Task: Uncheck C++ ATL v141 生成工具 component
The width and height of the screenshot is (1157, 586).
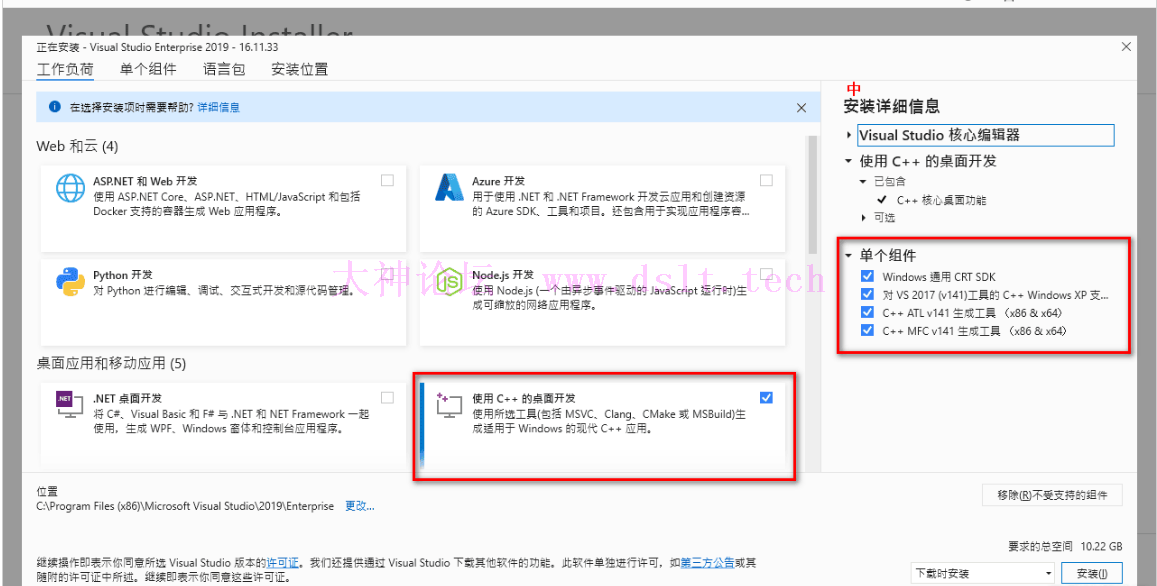Action: click(x=867, y=313)
